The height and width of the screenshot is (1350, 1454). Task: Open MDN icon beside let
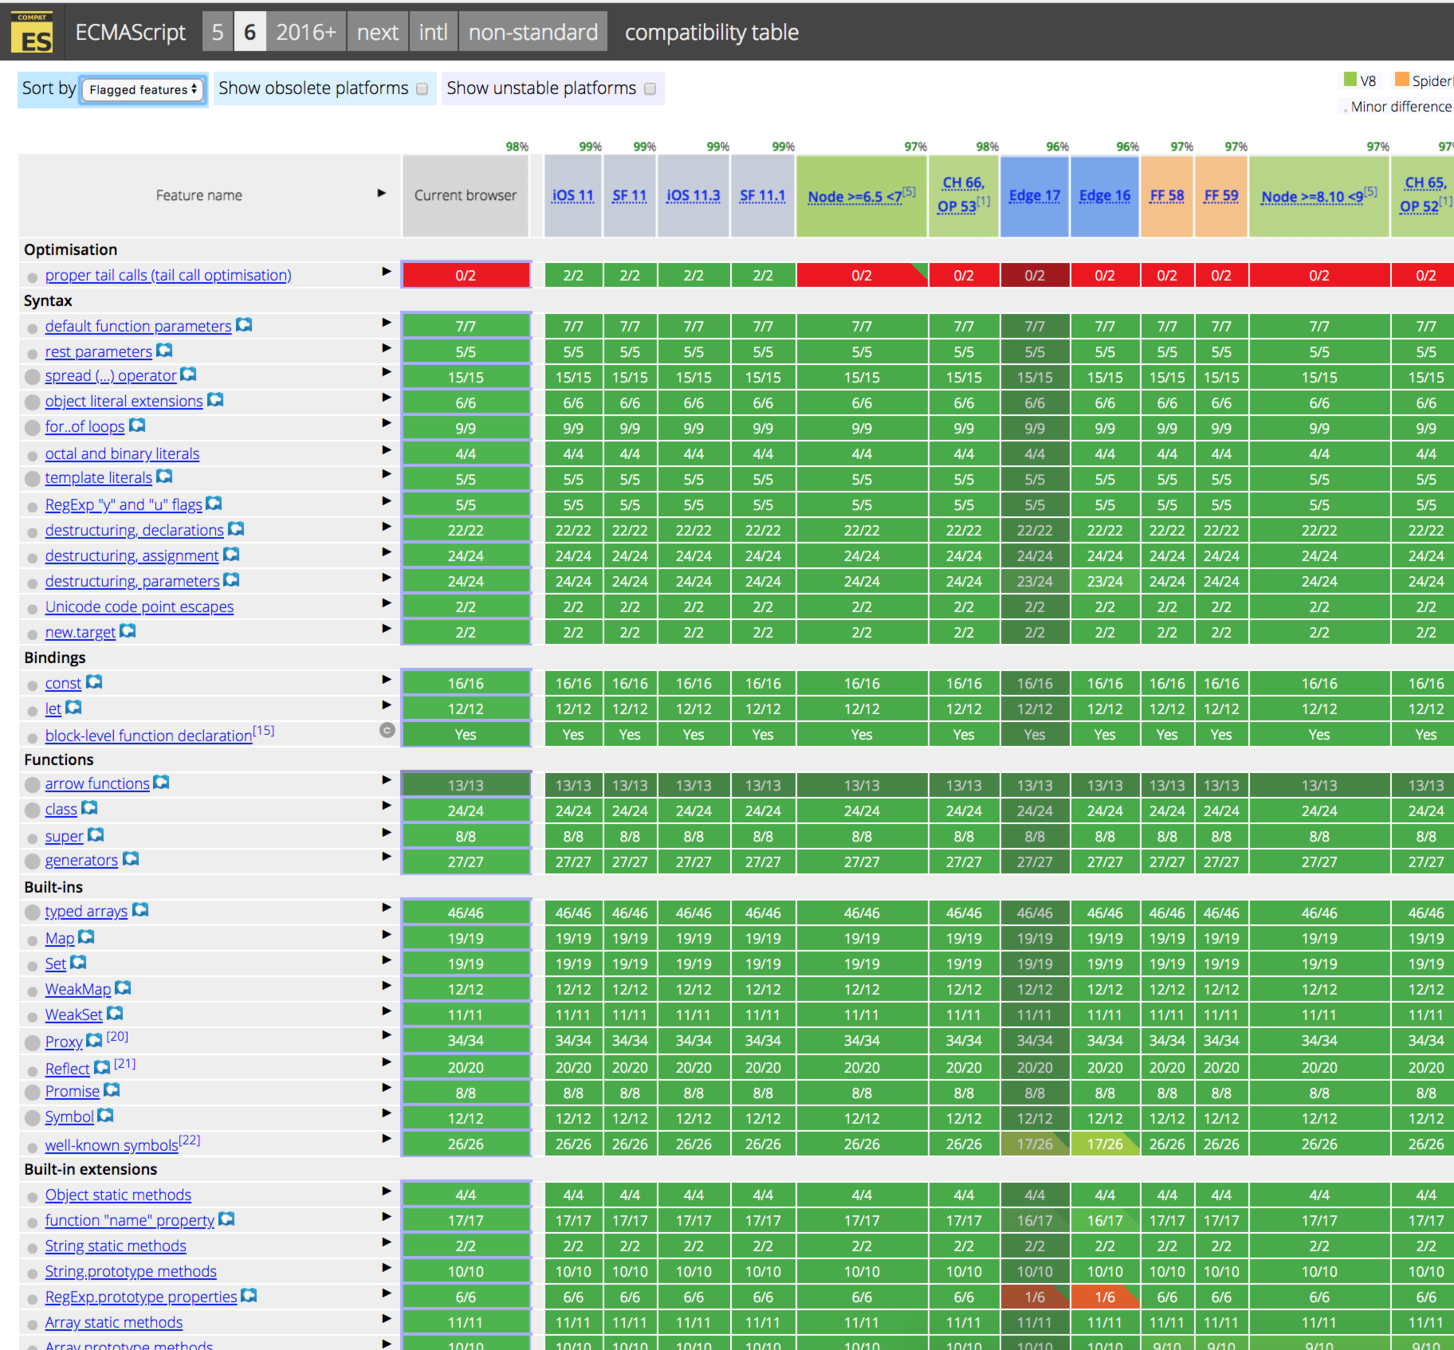pyautogui.click(x=73, y=707)
